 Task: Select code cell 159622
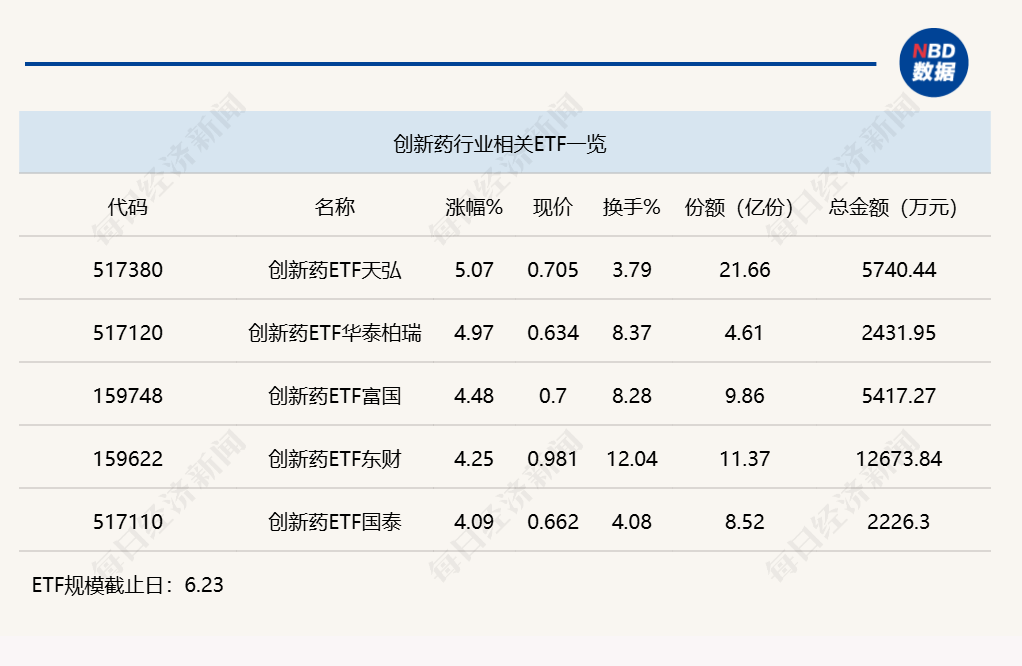(x=128, y=459)
